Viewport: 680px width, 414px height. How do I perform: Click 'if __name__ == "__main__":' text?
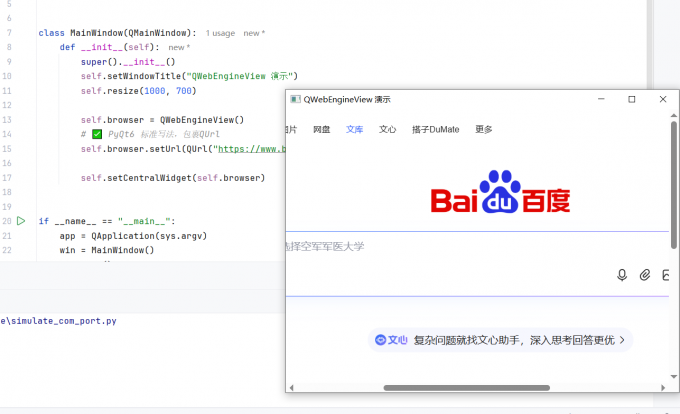tap(107, 221)
